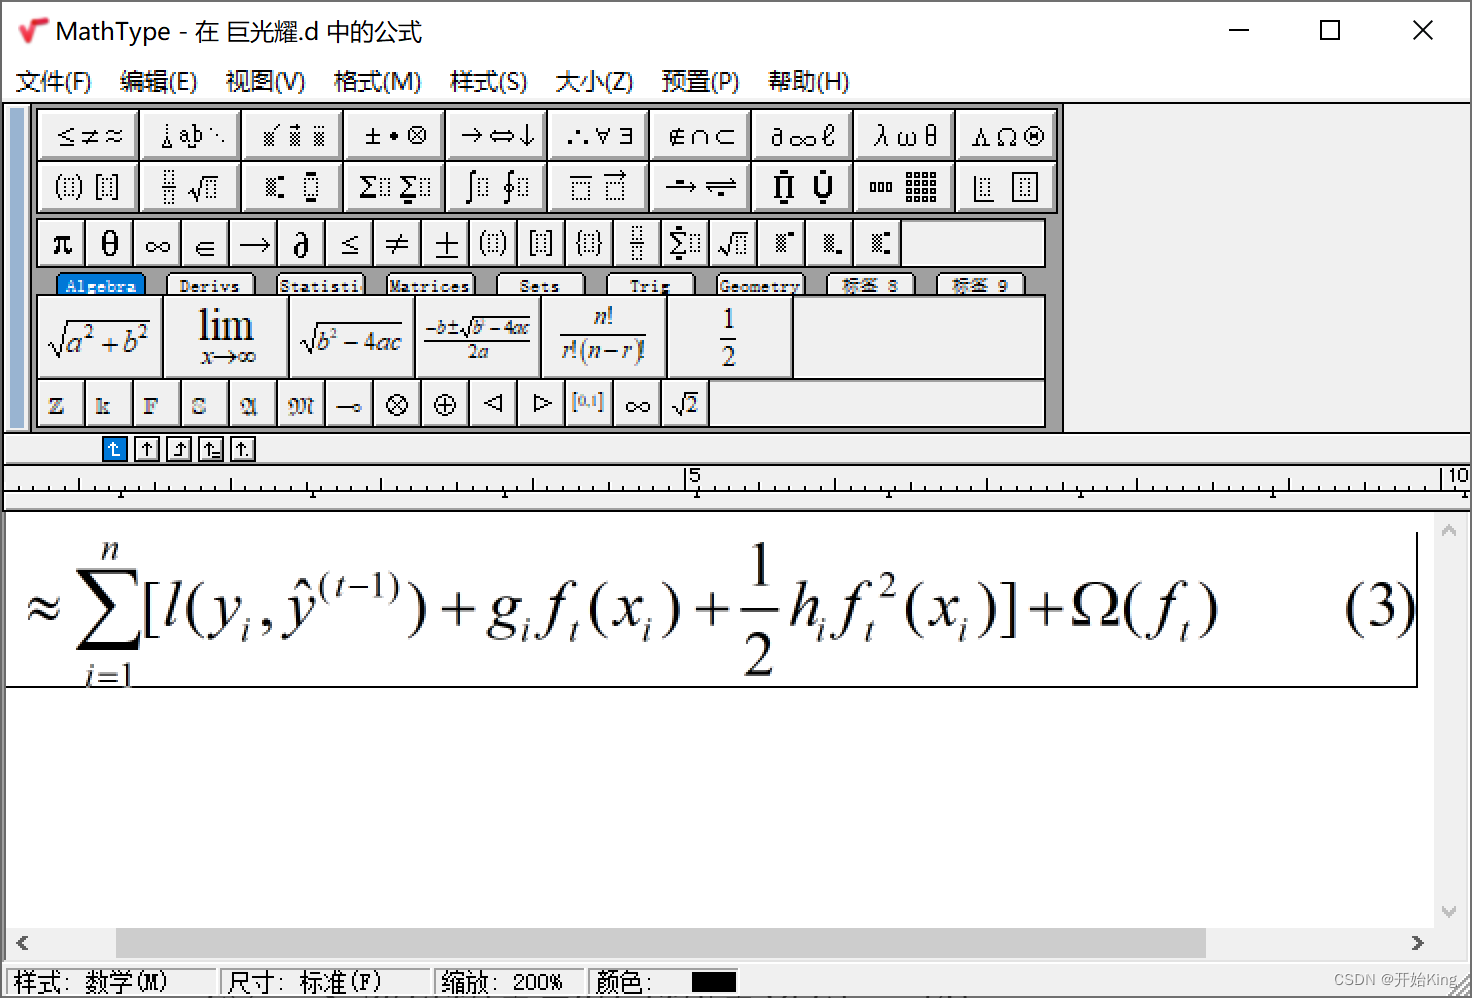
Task: Open the matrix templates palette
Action: click(x=903, y=186)
